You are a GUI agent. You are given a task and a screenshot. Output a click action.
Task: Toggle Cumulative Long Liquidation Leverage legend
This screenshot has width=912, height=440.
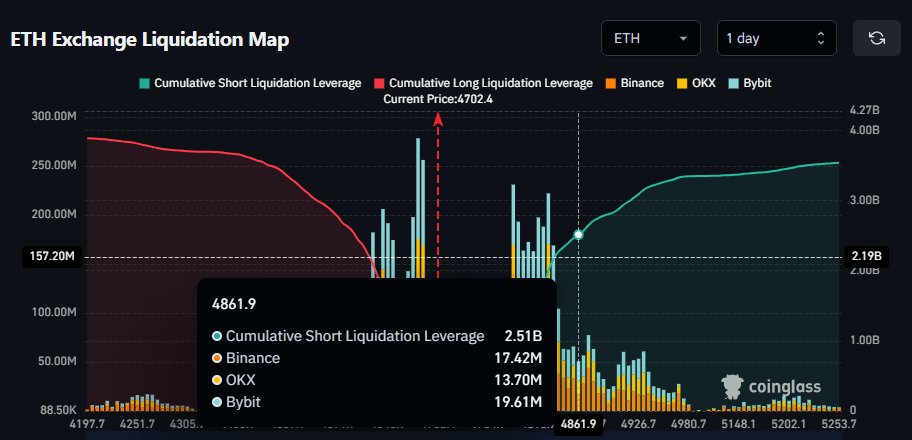click(484, 83)
